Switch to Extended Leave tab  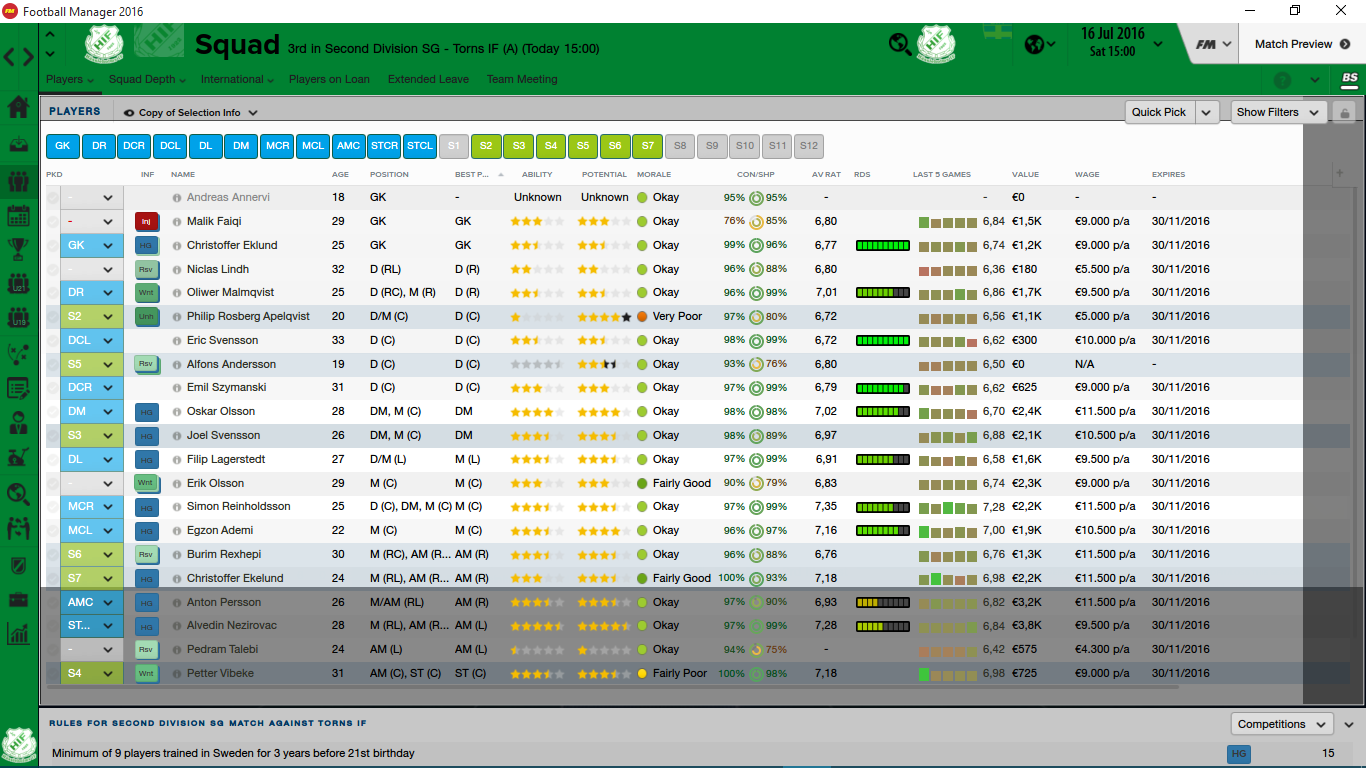point(428,80)
